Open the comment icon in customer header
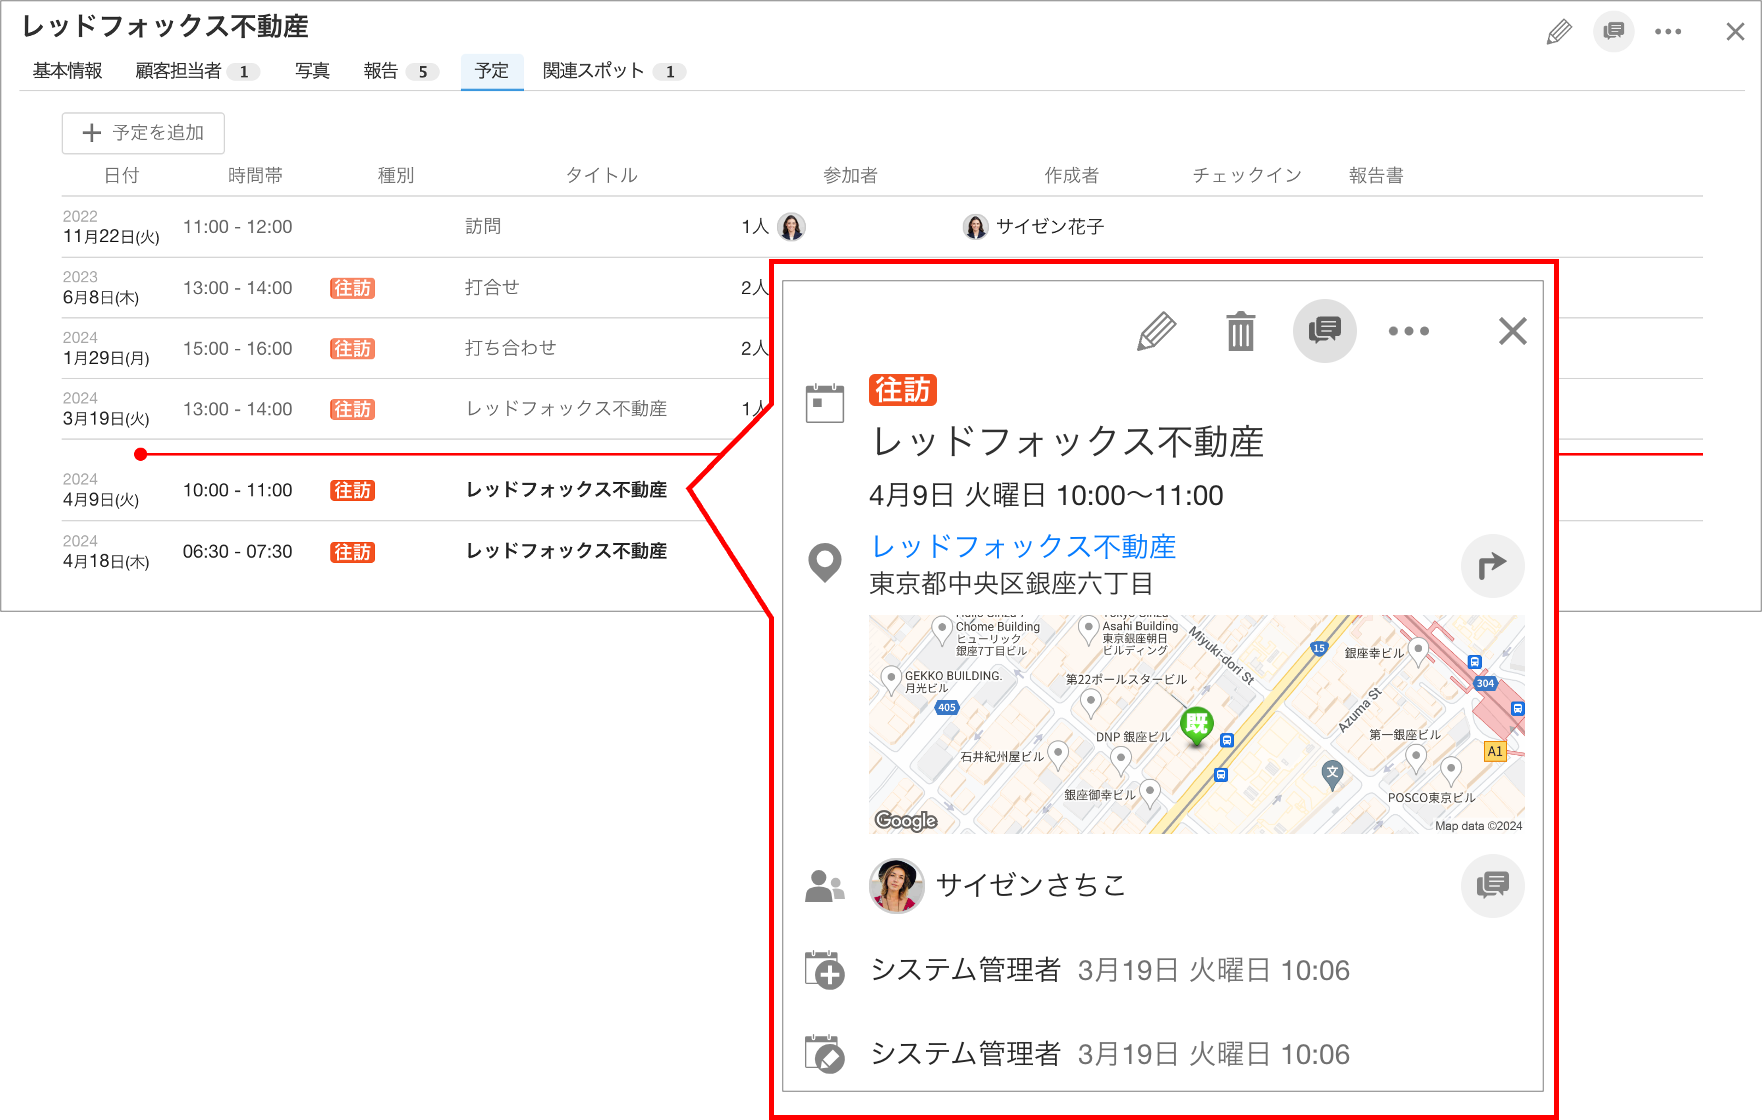Image resolution: width=1762 pixels, height=1120 pixels. [1614, 32]
